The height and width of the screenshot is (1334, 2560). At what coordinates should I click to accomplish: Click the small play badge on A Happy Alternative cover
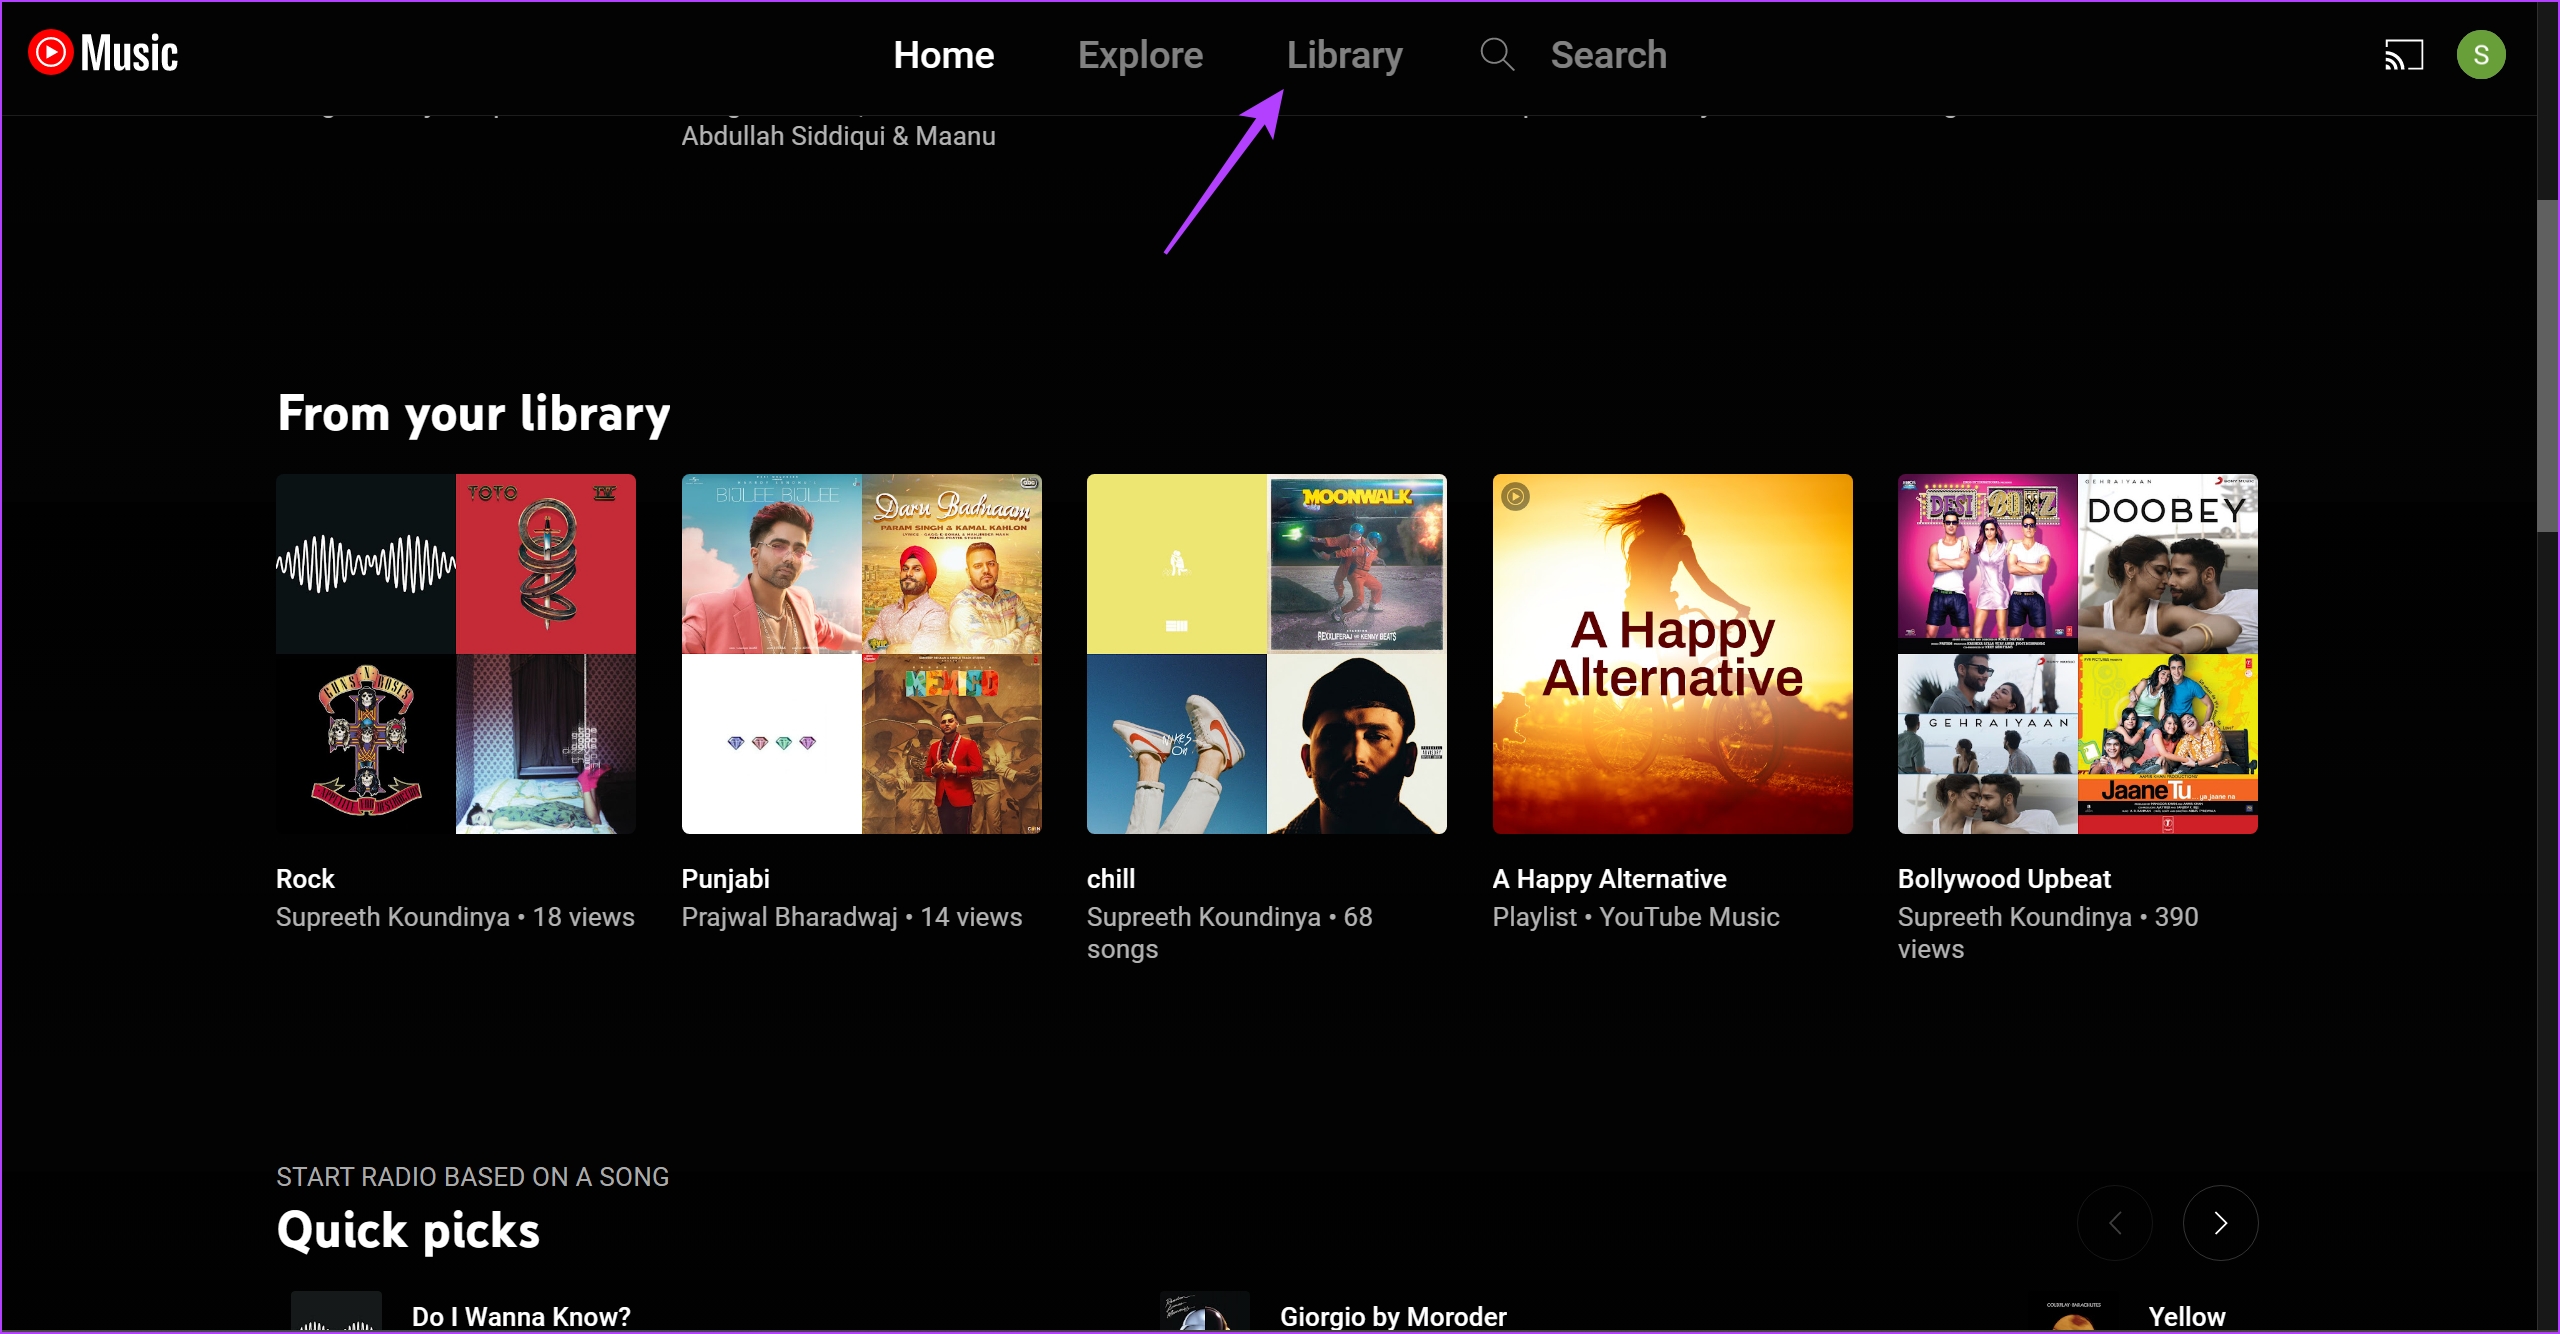[x=1515, y=497]
